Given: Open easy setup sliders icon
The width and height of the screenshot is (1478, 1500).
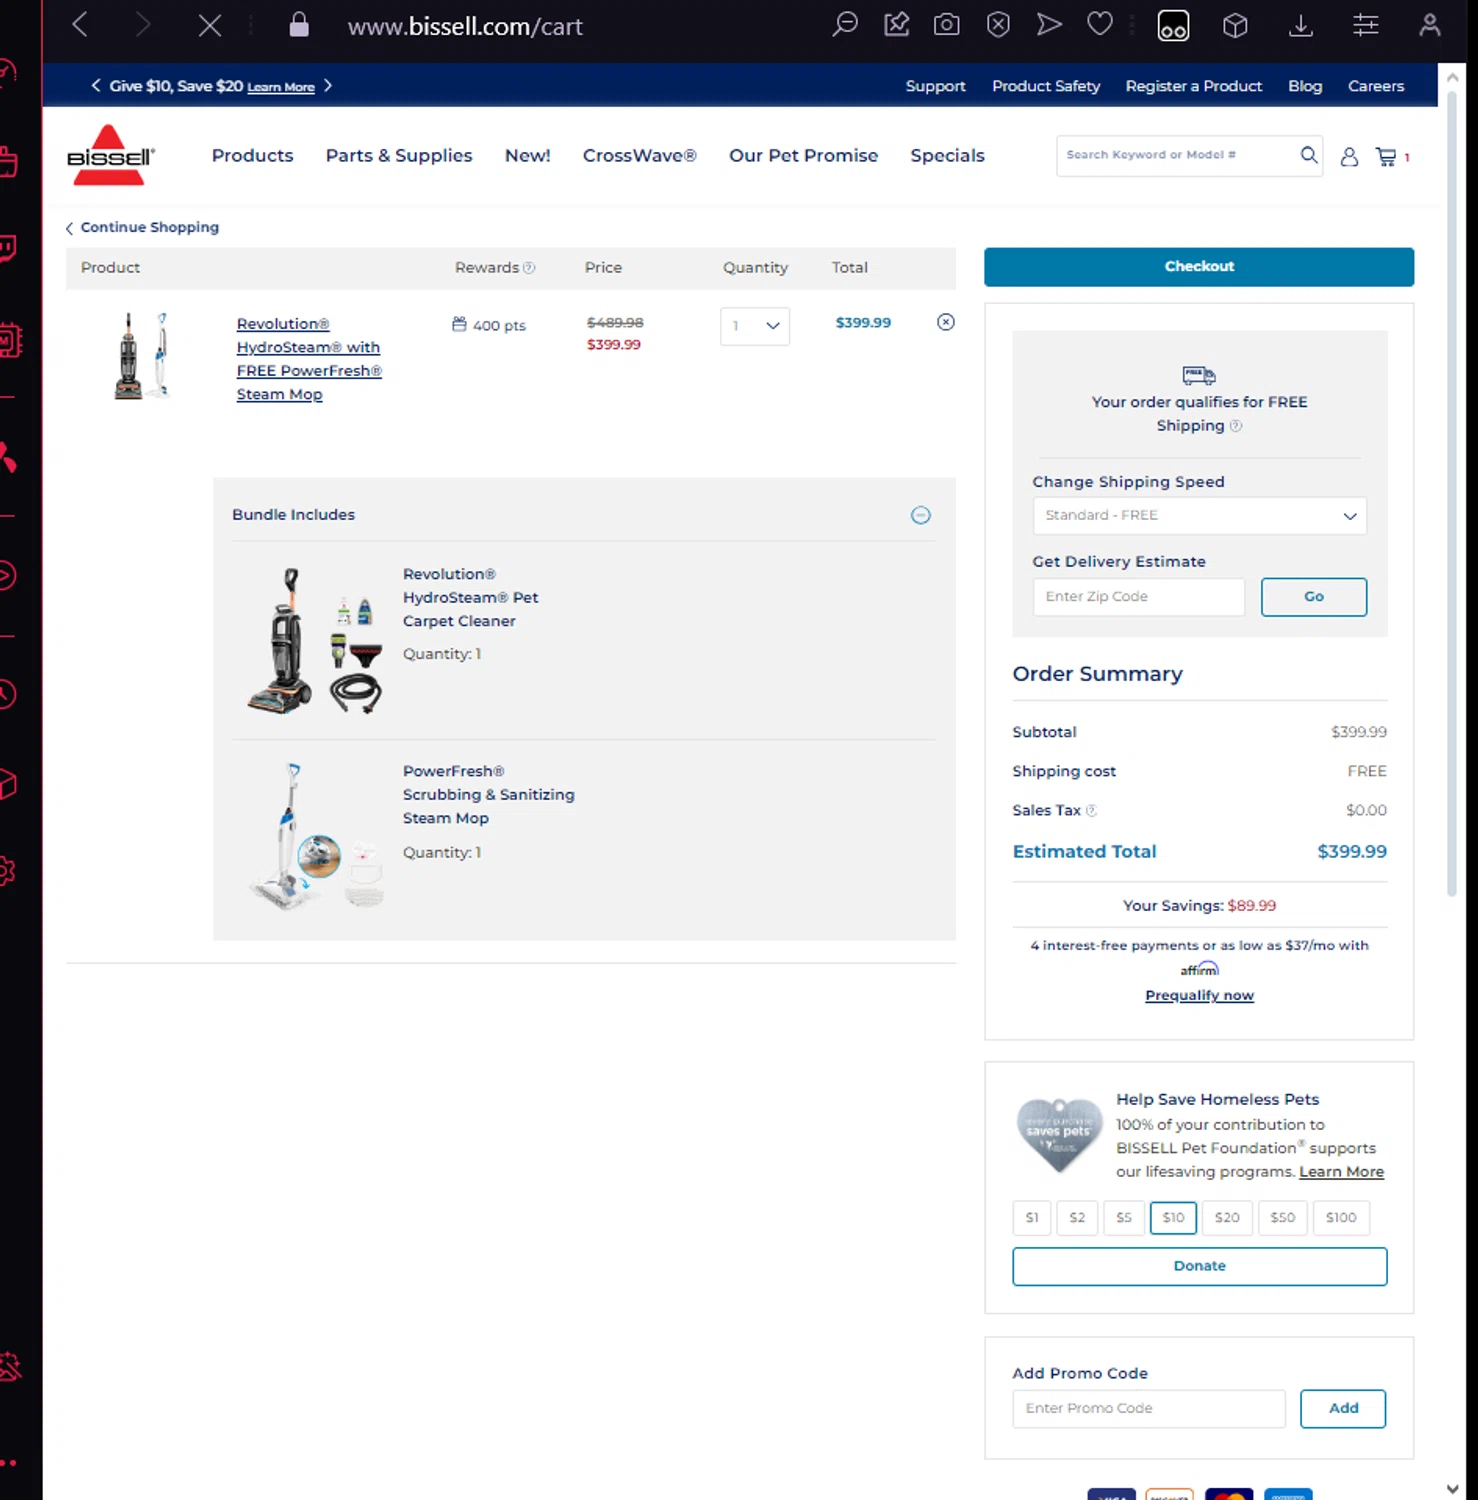Looking at the screenshot, I should (x=1365, y=25).
